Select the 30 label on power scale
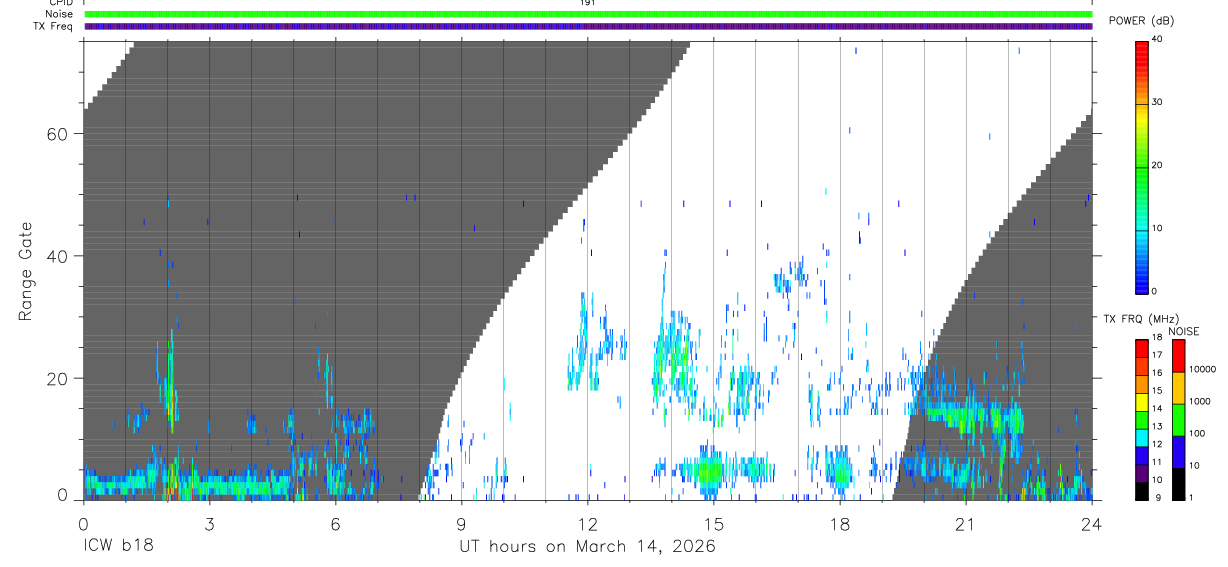 click(1157, 102)
